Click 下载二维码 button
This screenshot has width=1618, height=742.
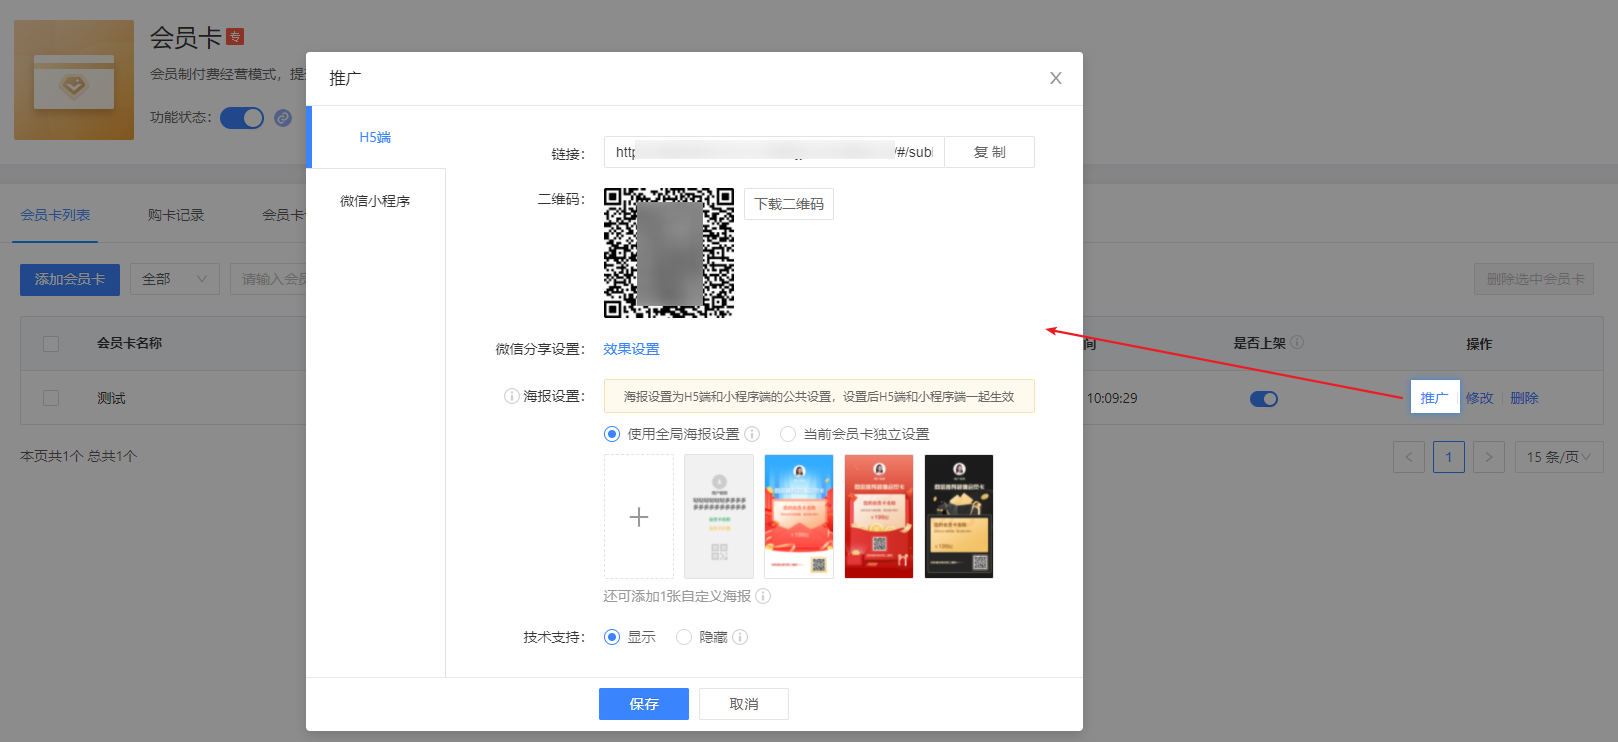[x=789, y=204]
